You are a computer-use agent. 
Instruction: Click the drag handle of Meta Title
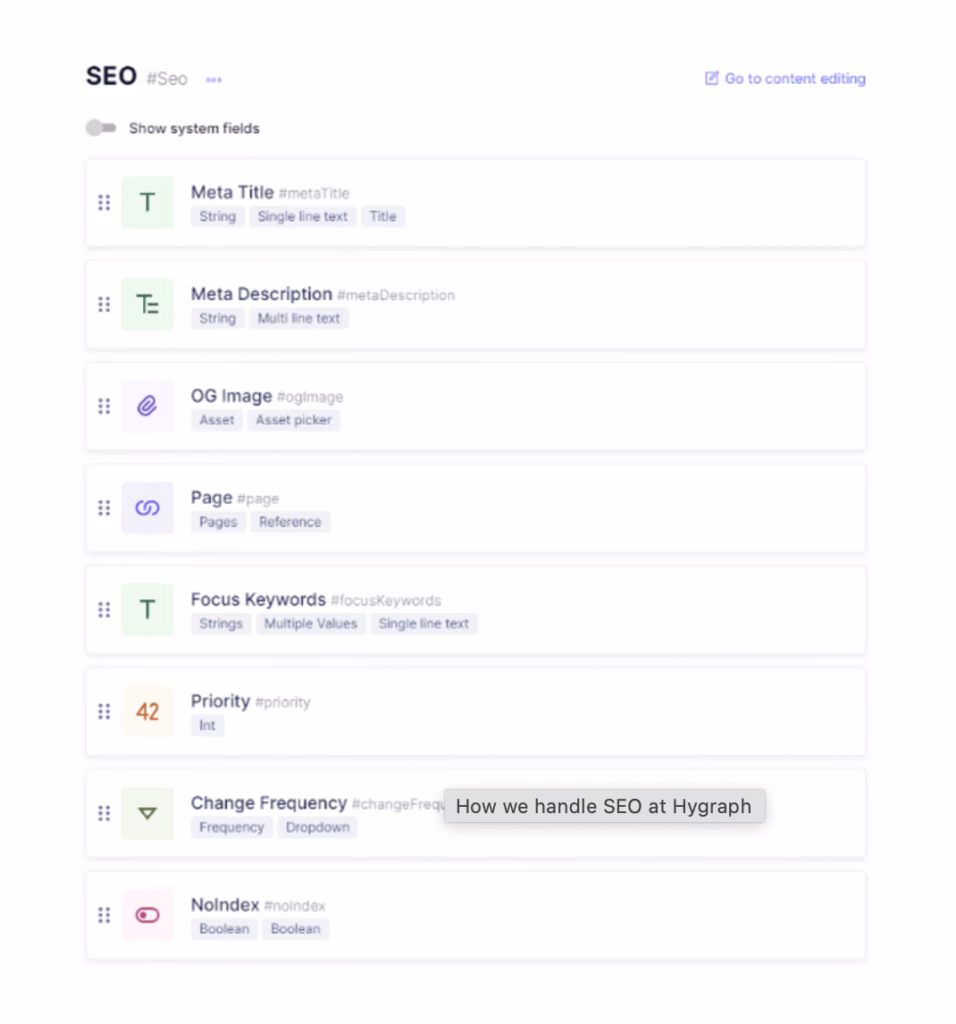tap(104, 203)
